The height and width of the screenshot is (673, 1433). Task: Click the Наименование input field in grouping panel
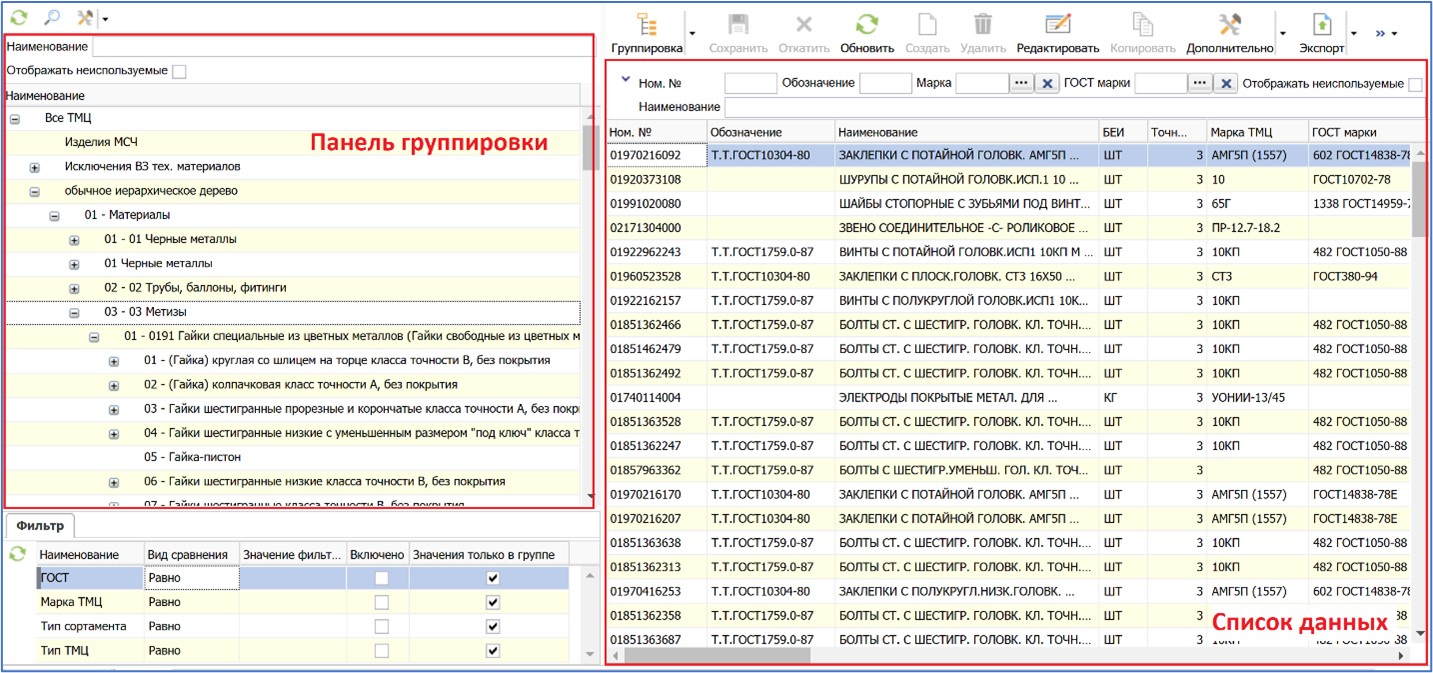[x=340, y=47]
